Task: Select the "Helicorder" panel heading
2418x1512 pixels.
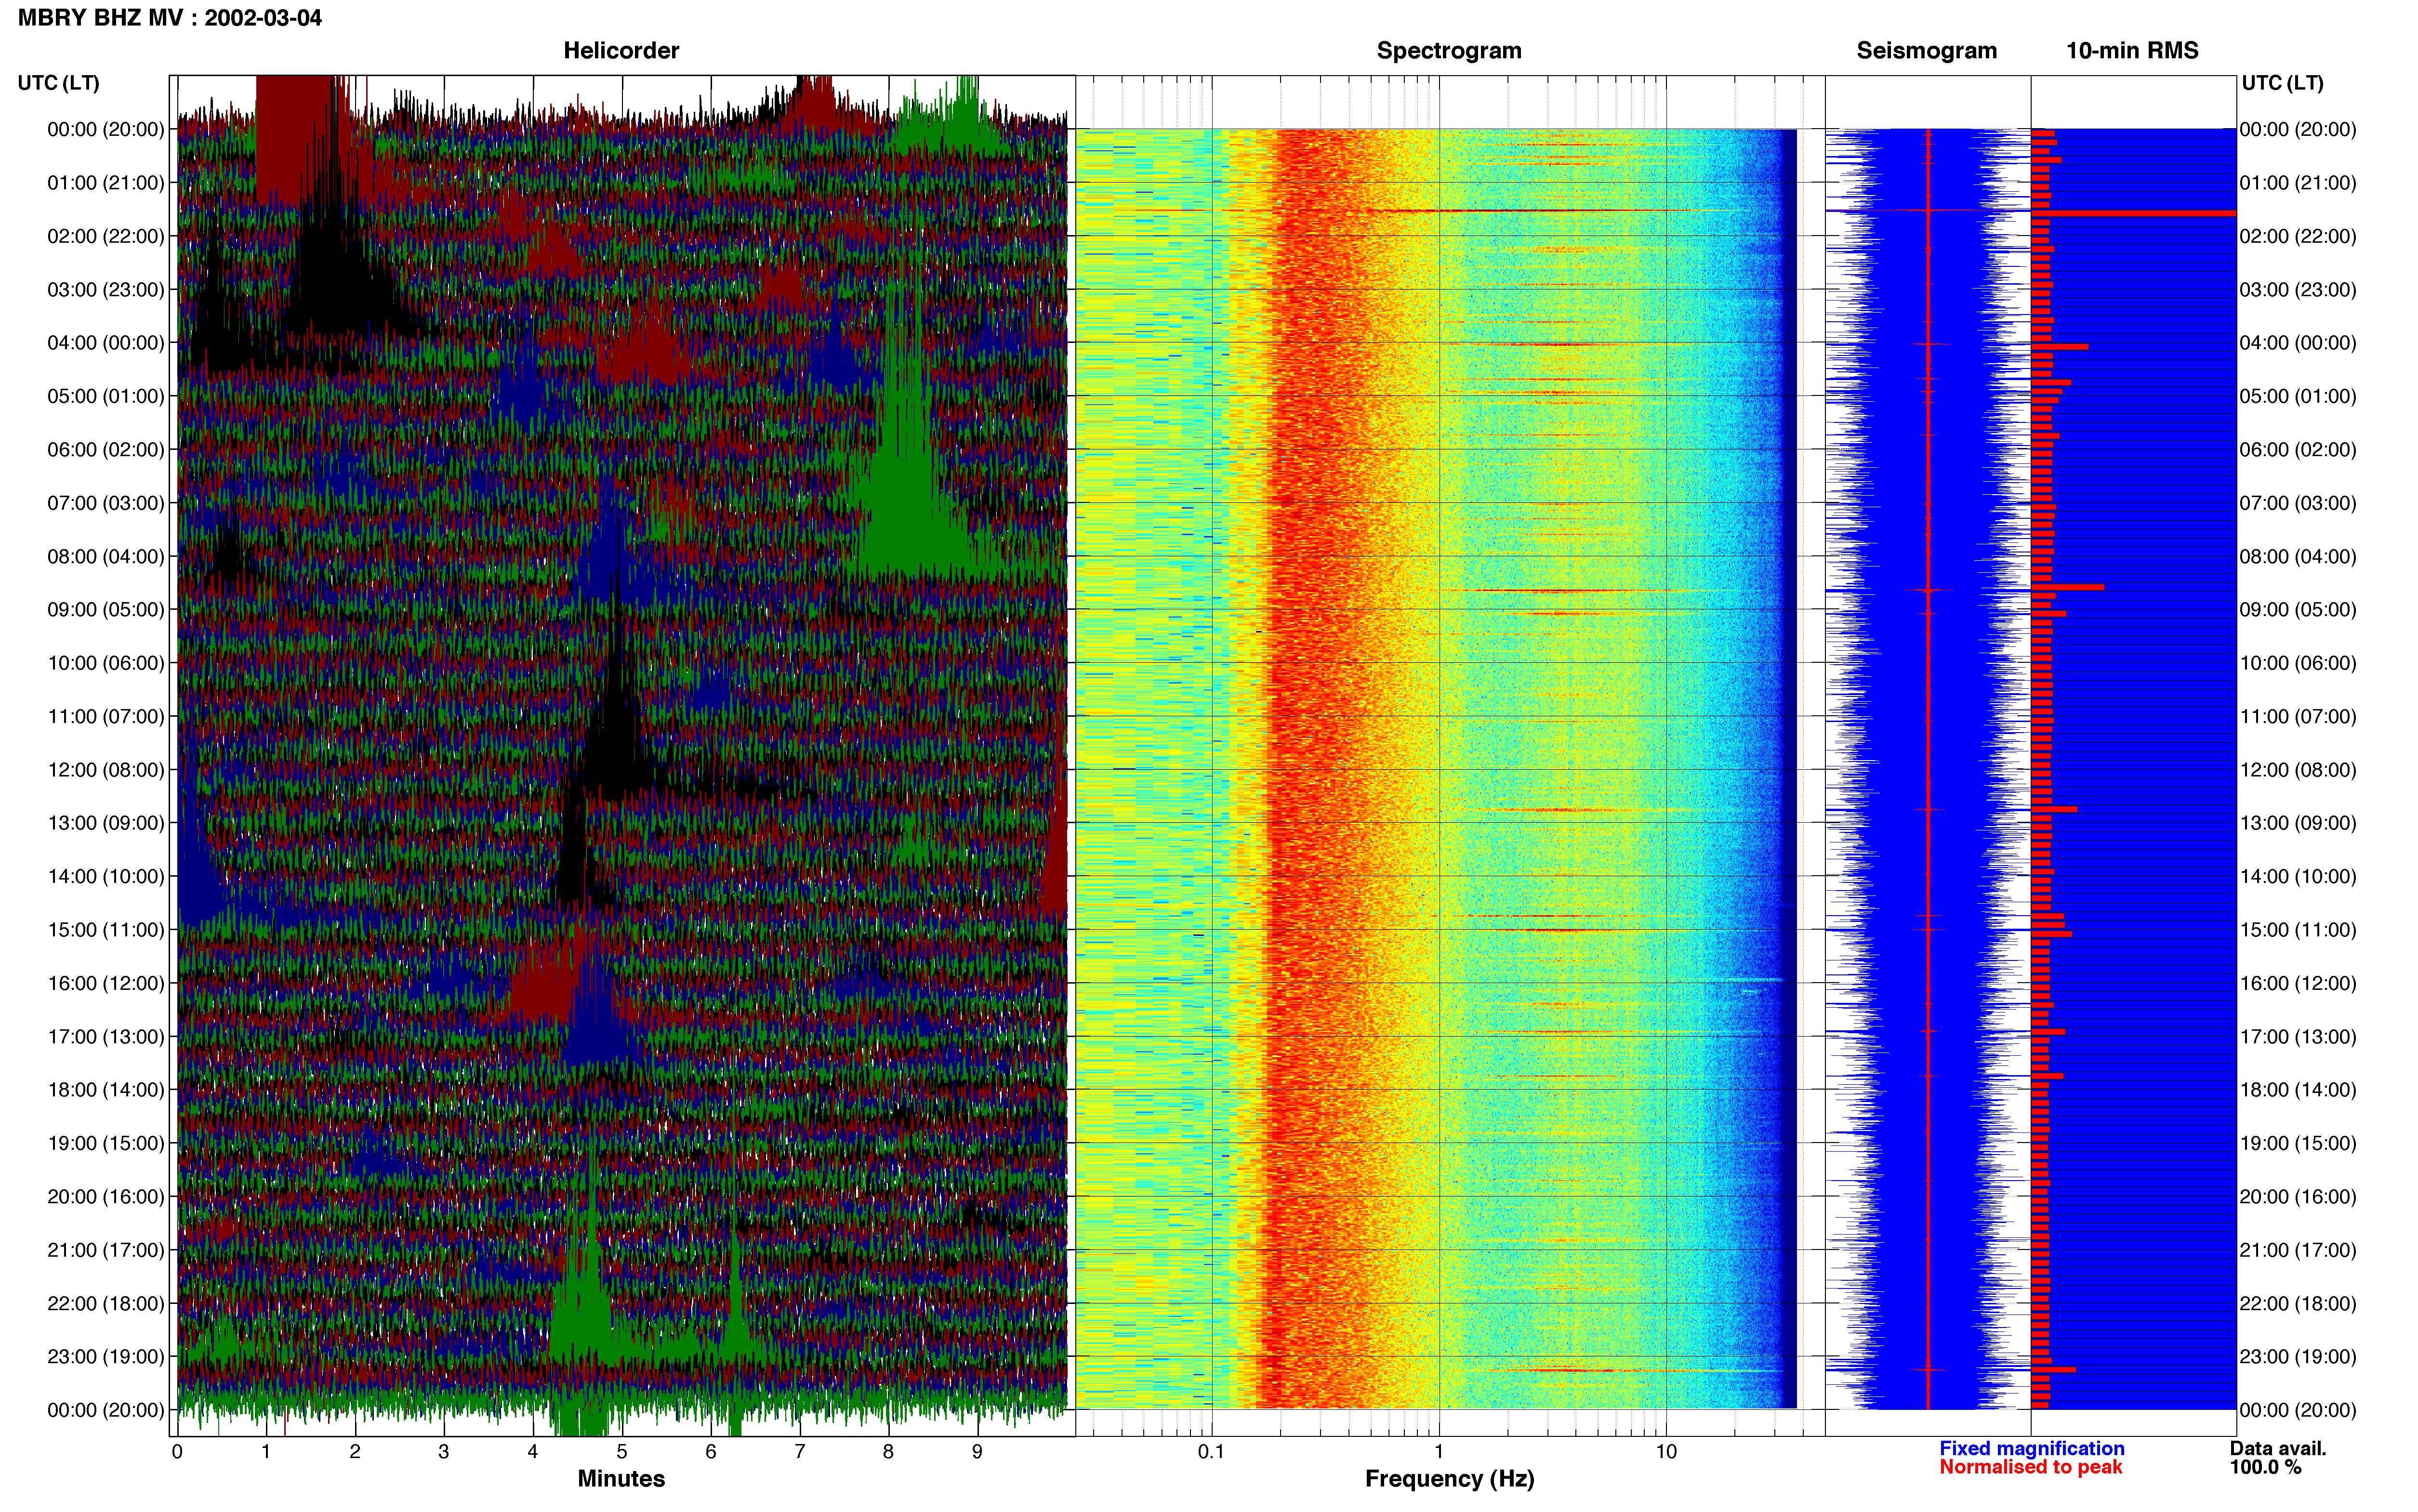Action: (621, 51)
